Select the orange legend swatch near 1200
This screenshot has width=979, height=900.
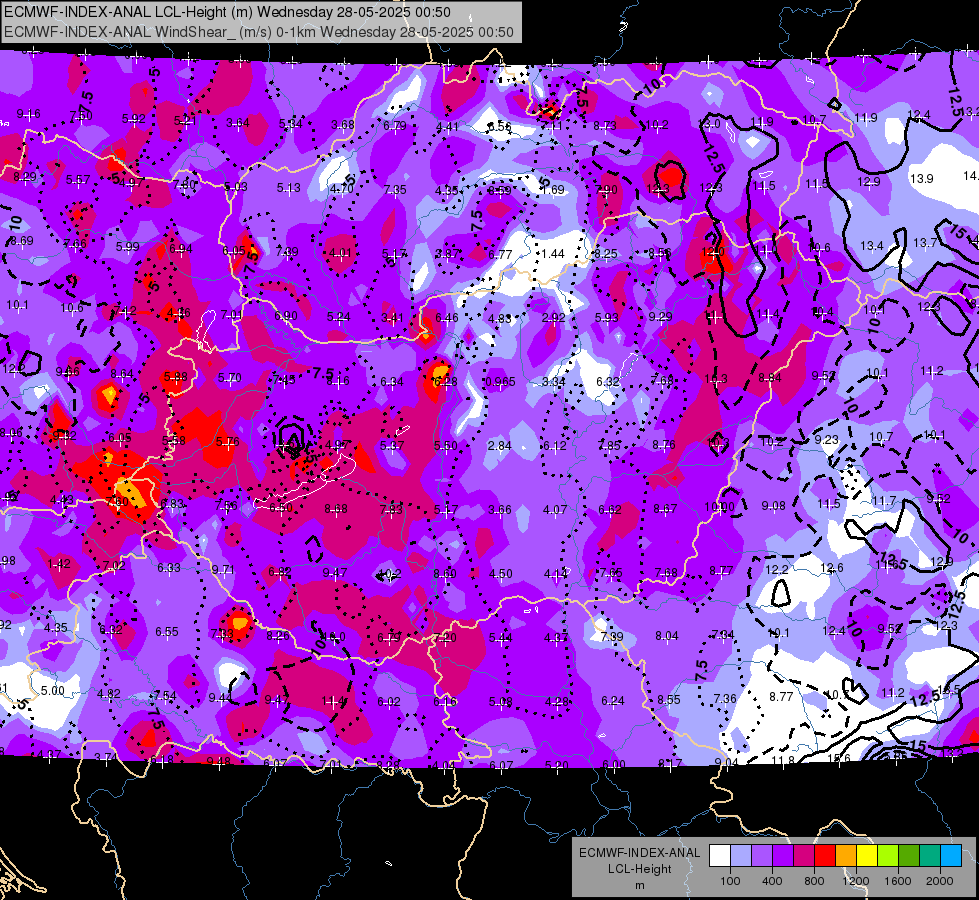coord(846,855)
